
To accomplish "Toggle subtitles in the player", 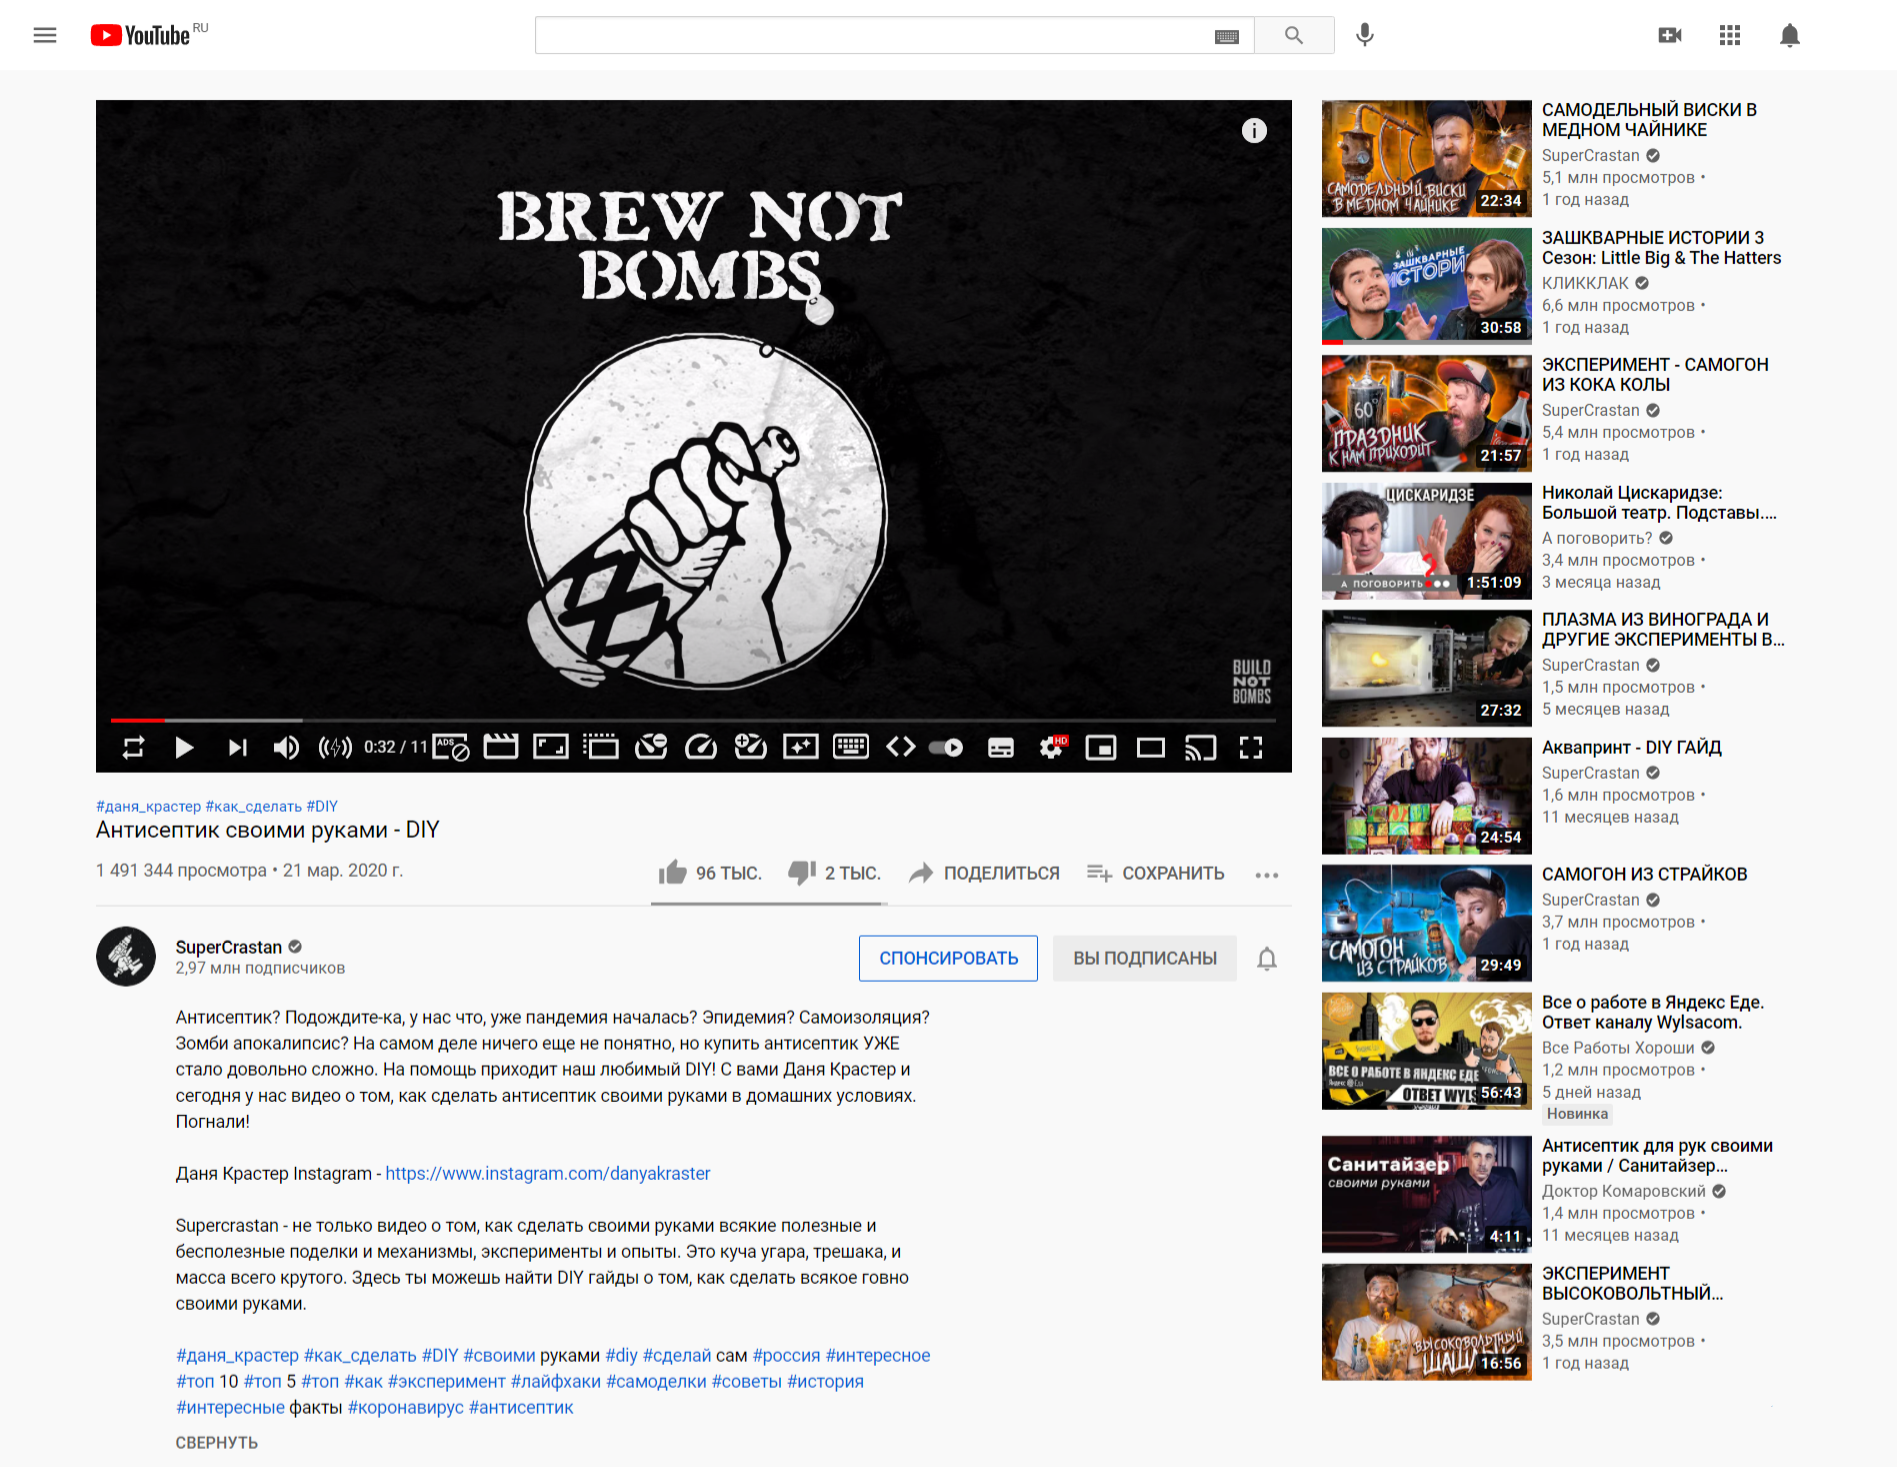I will point(1001,747).
